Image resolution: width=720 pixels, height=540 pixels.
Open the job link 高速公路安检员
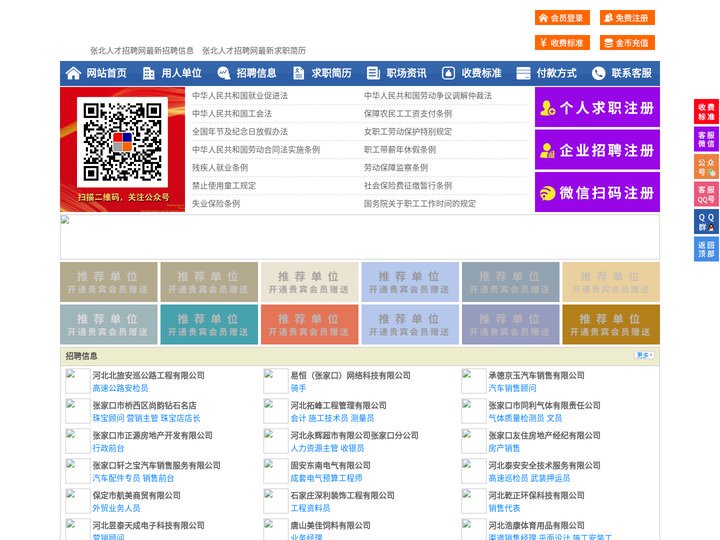pyautogui.click(x=120, y=388)
